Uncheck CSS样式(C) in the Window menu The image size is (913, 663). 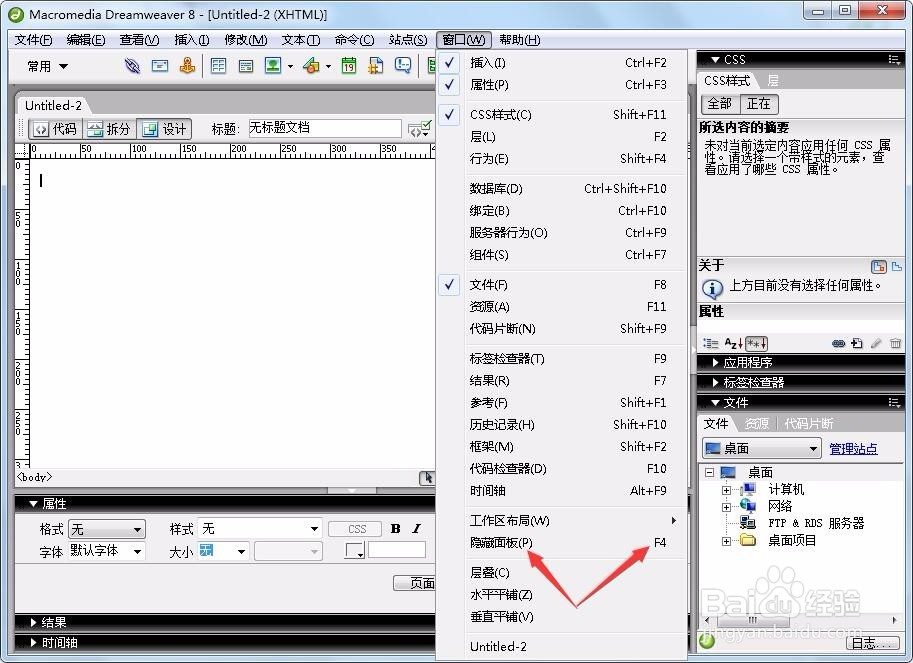point(561,115)
